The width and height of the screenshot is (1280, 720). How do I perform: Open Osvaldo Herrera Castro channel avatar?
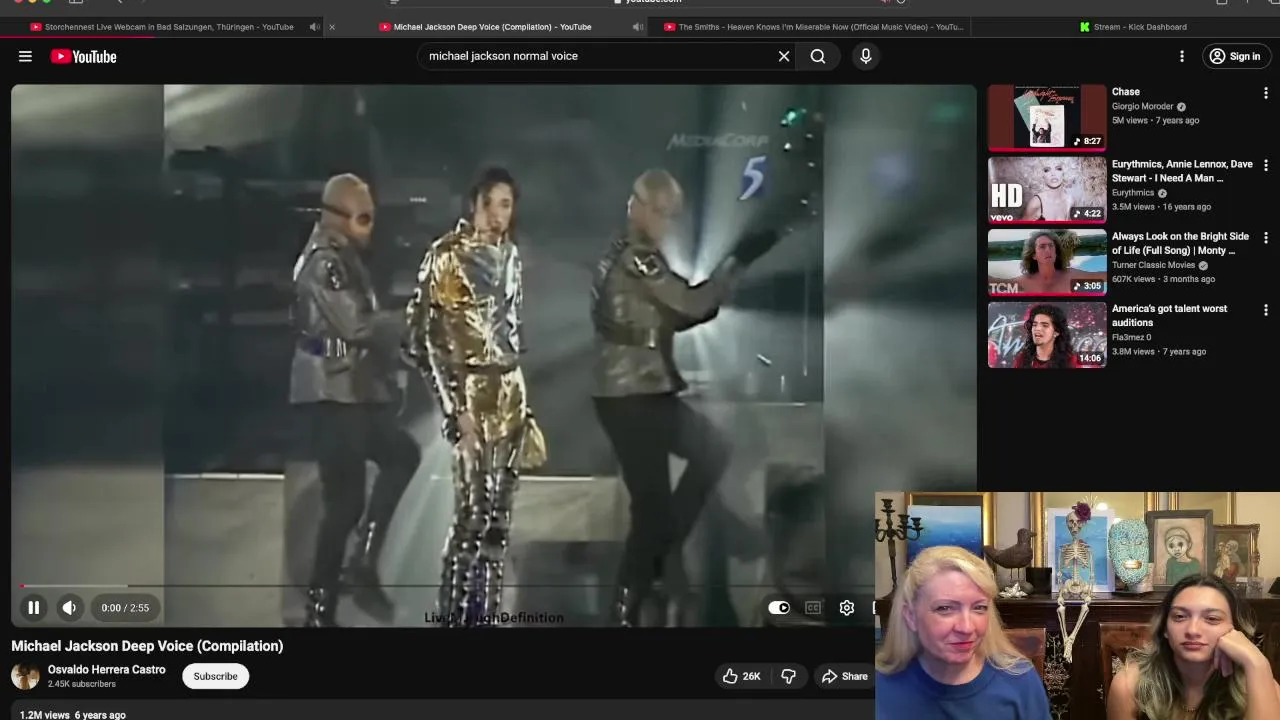(x=25, y=676)
